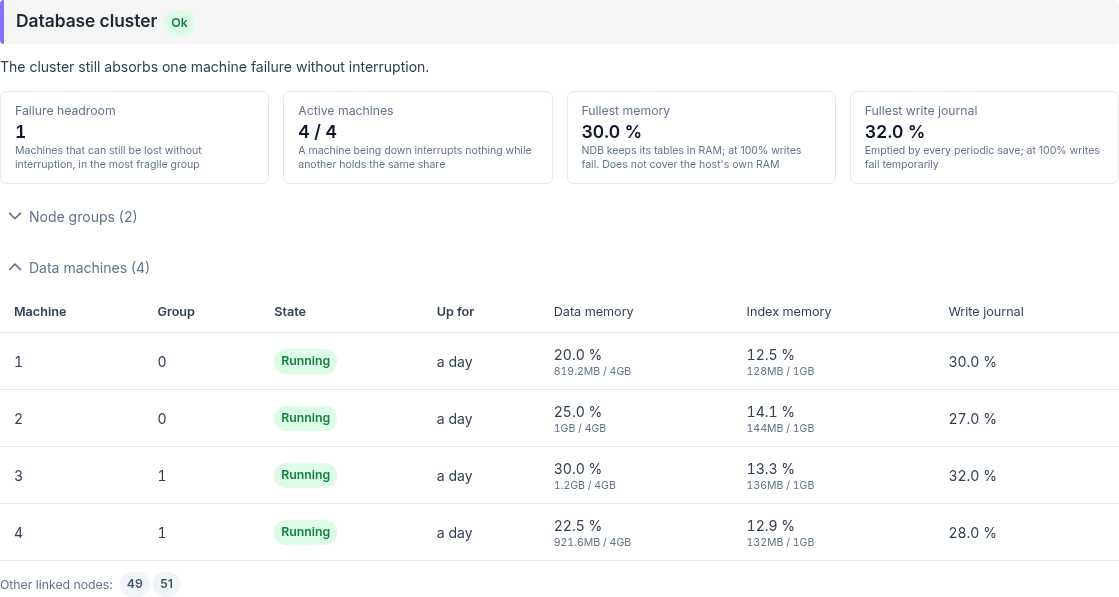Viewport: 1119px width, 597px height.
Task: Click Running badge for machine 1
Action: 305,361
